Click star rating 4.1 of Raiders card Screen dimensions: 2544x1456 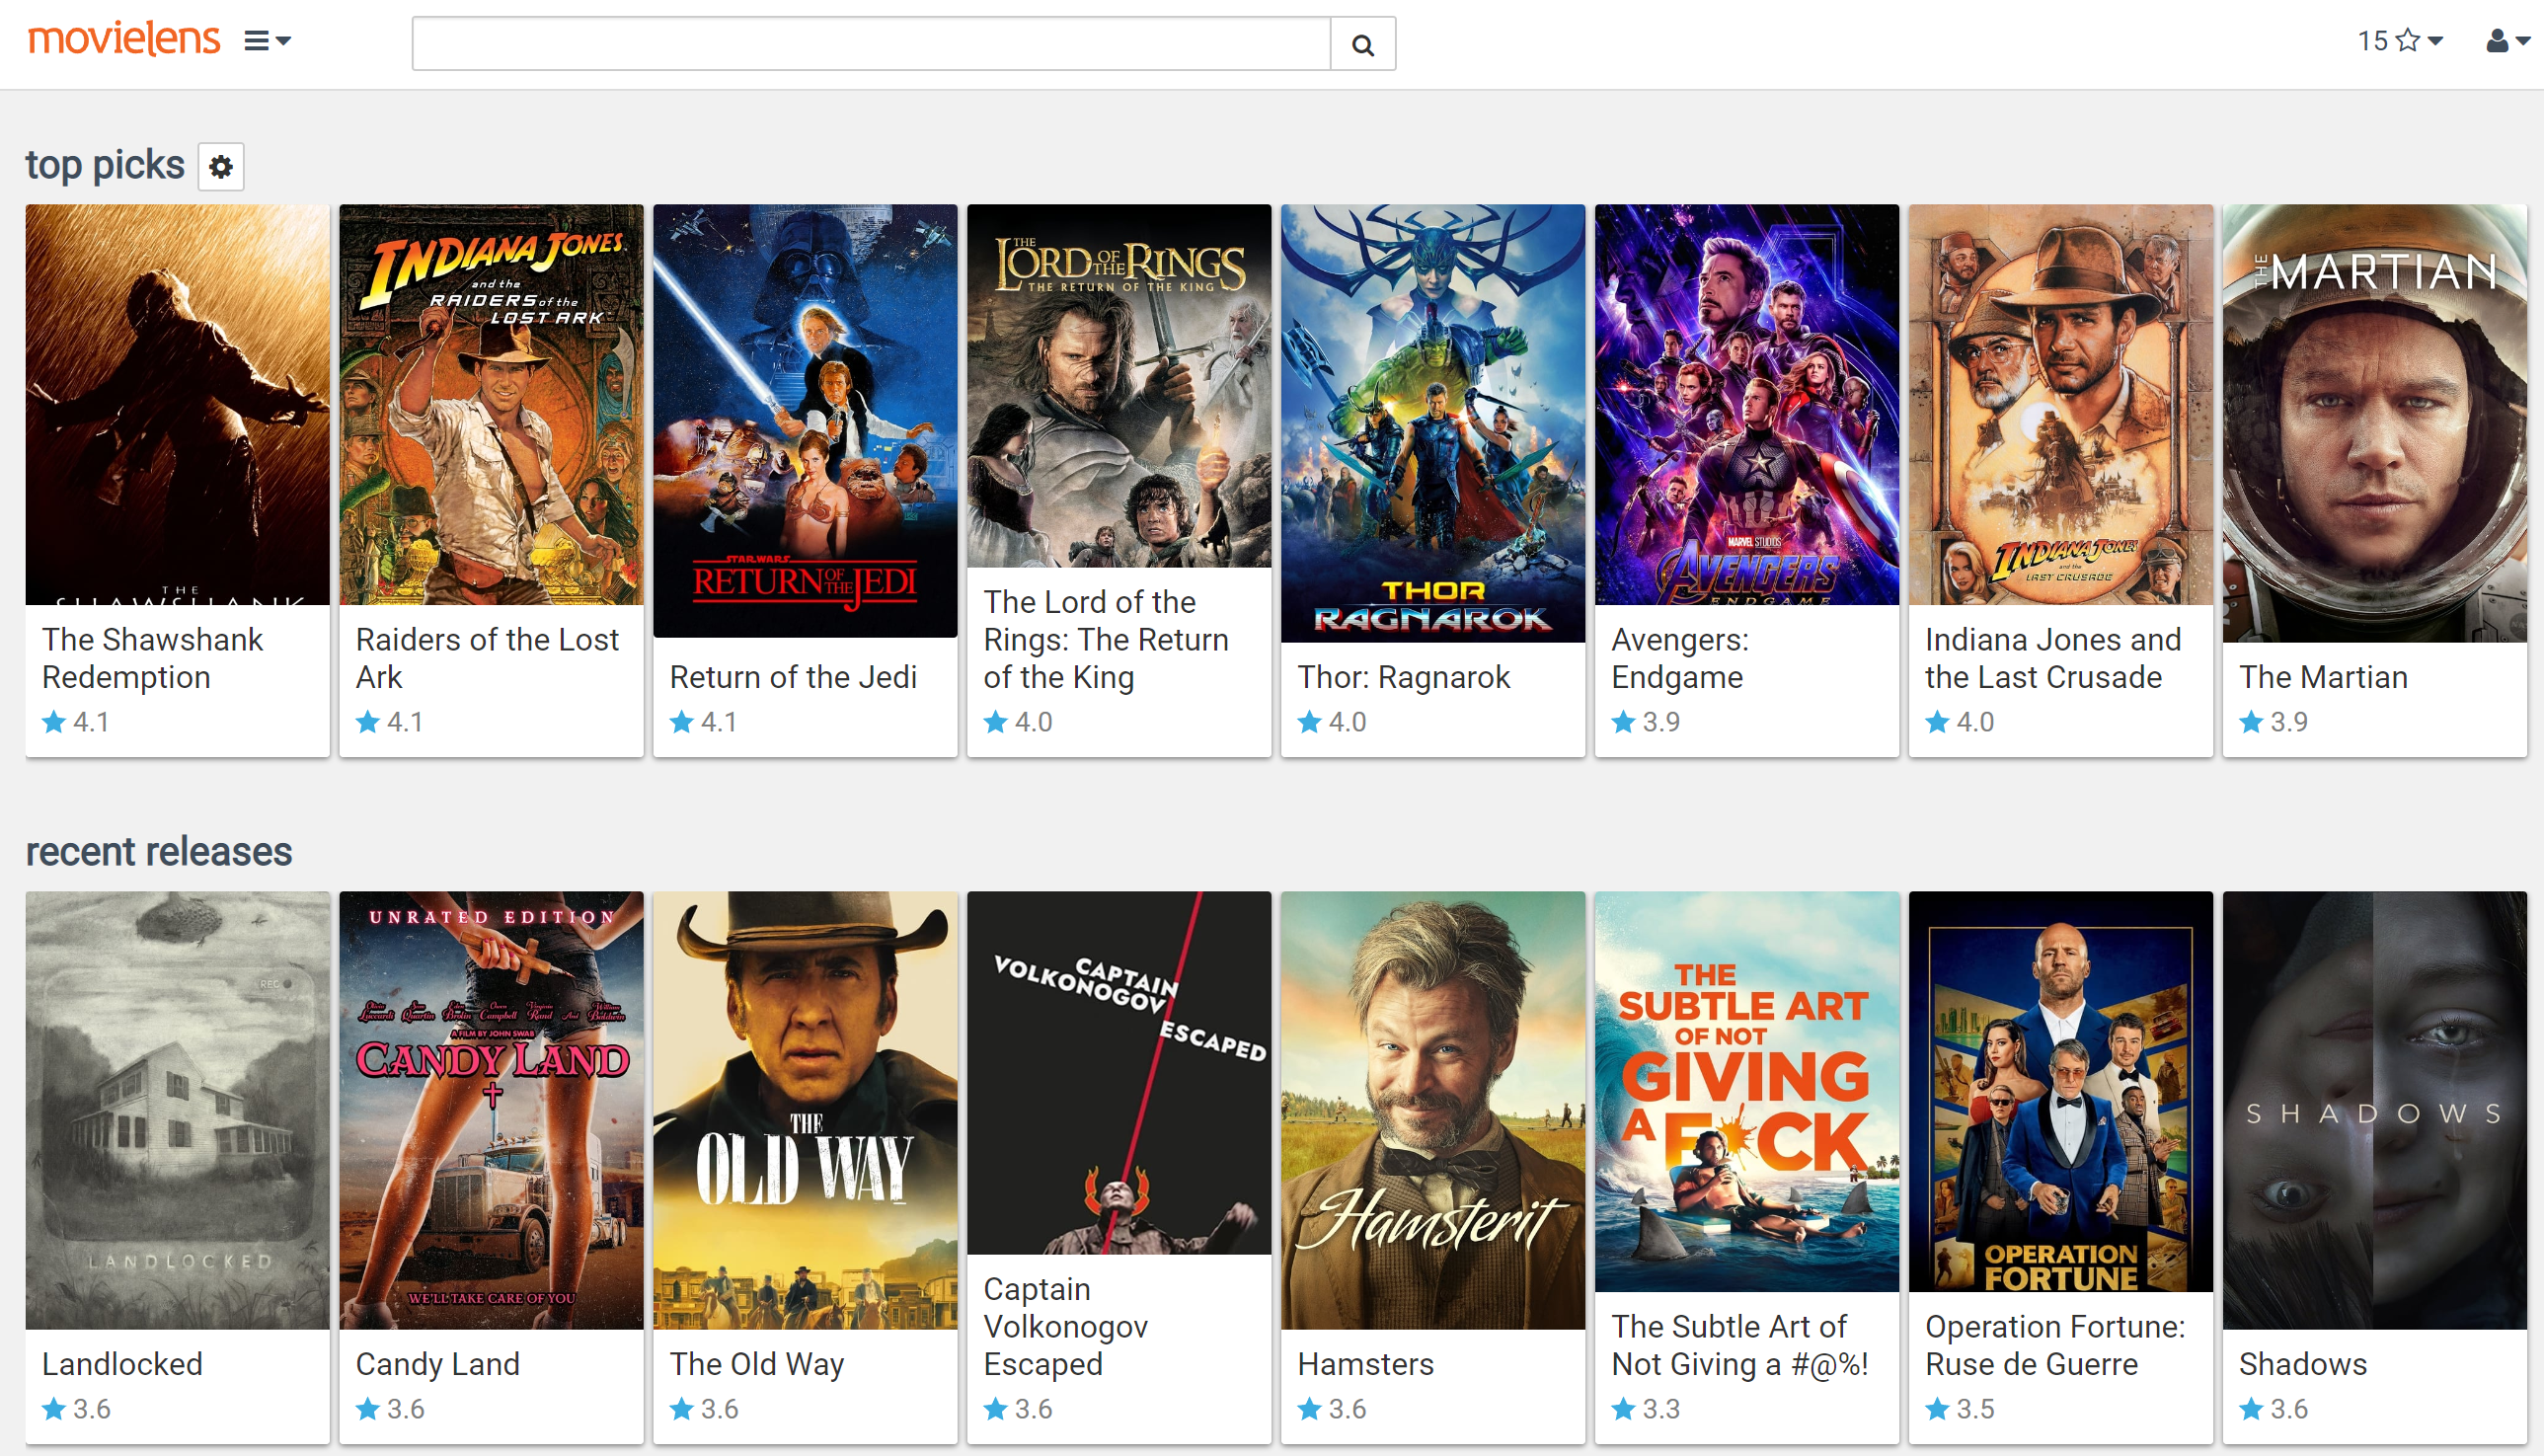point(390,722)
